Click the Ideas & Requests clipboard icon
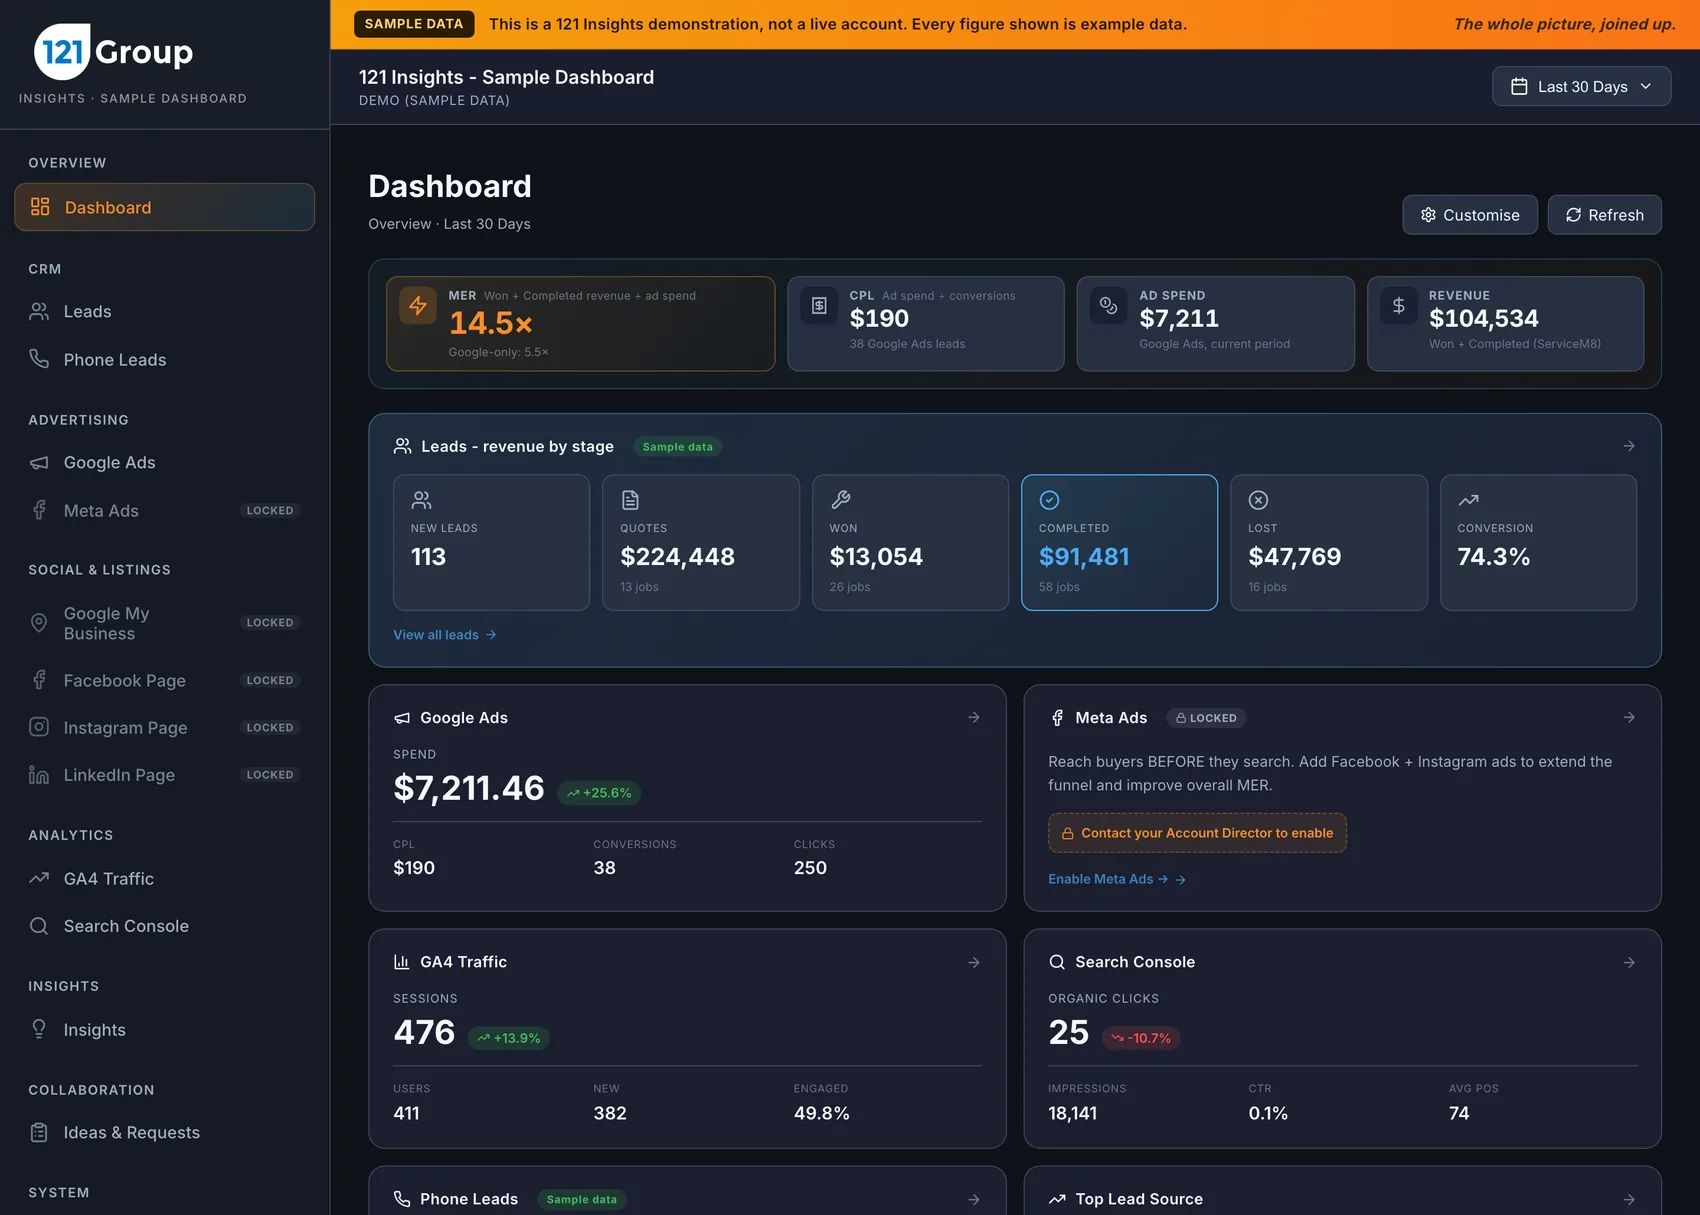 point(39,1133)
